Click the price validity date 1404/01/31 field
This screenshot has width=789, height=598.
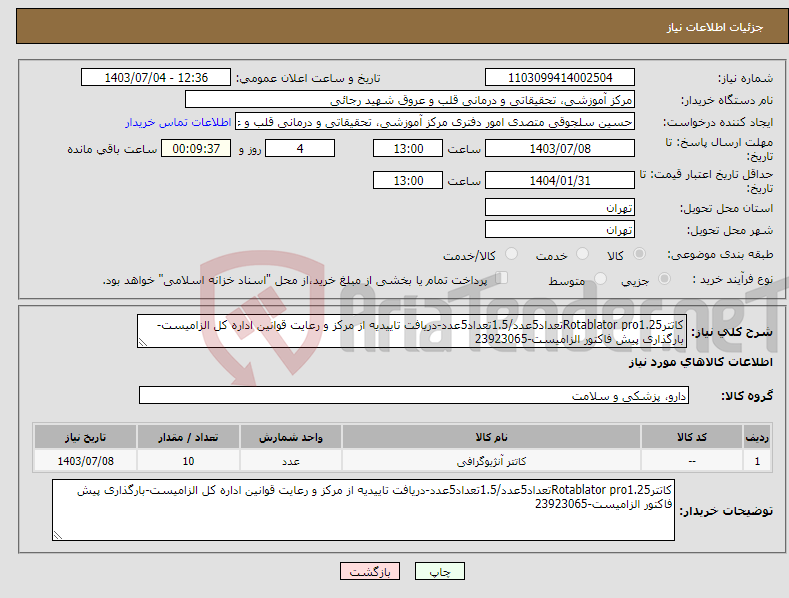560,180
